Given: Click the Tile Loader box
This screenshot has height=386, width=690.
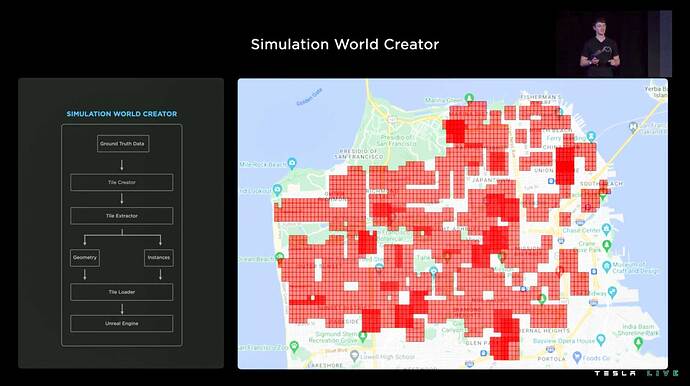Looking at the screenshot, I should [121, 292].
